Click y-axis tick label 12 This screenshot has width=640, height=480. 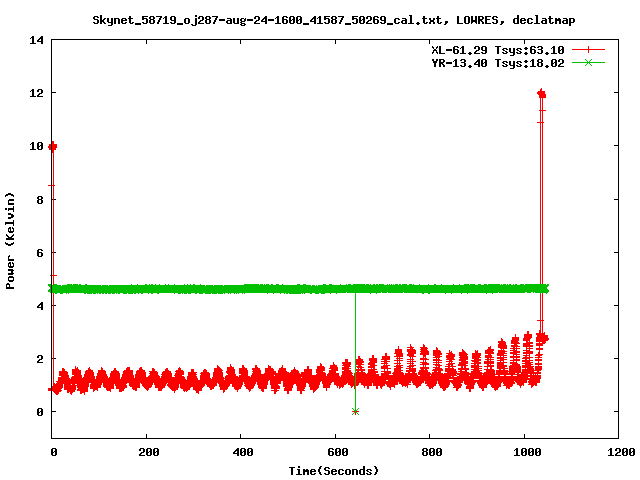(36, 93)
